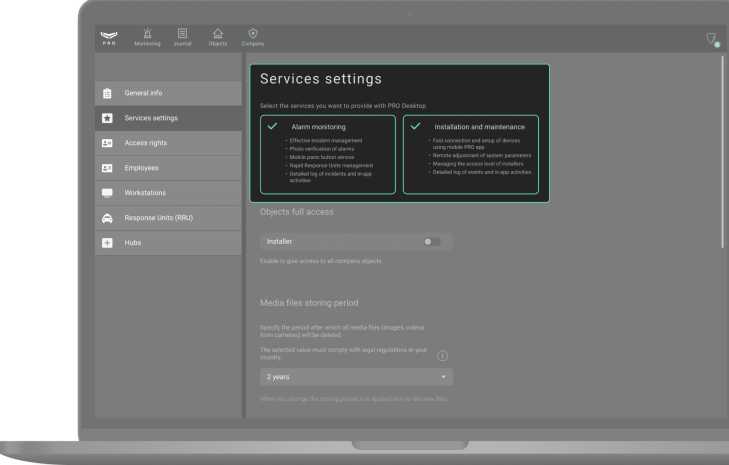
Task: Select General info in the sidebar
Action: click(143, 93)
